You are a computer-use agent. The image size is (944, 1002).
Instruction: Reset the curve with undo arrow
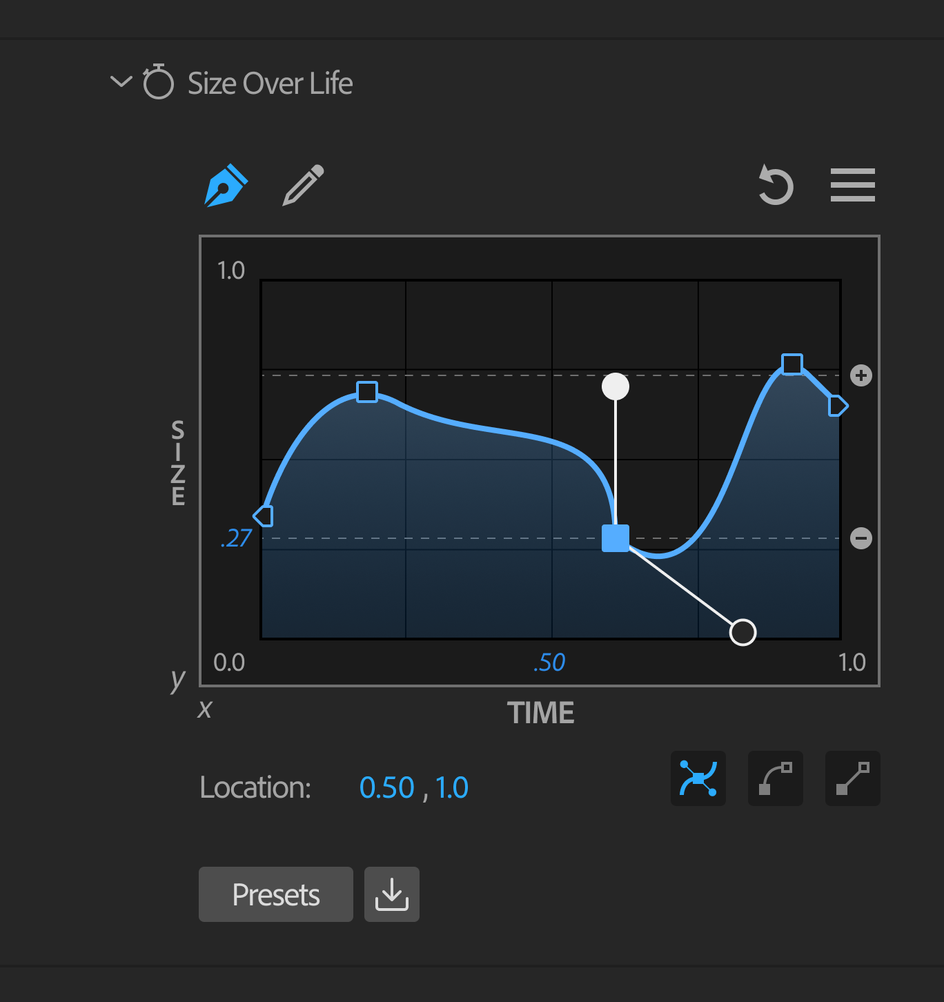point(776,185)
